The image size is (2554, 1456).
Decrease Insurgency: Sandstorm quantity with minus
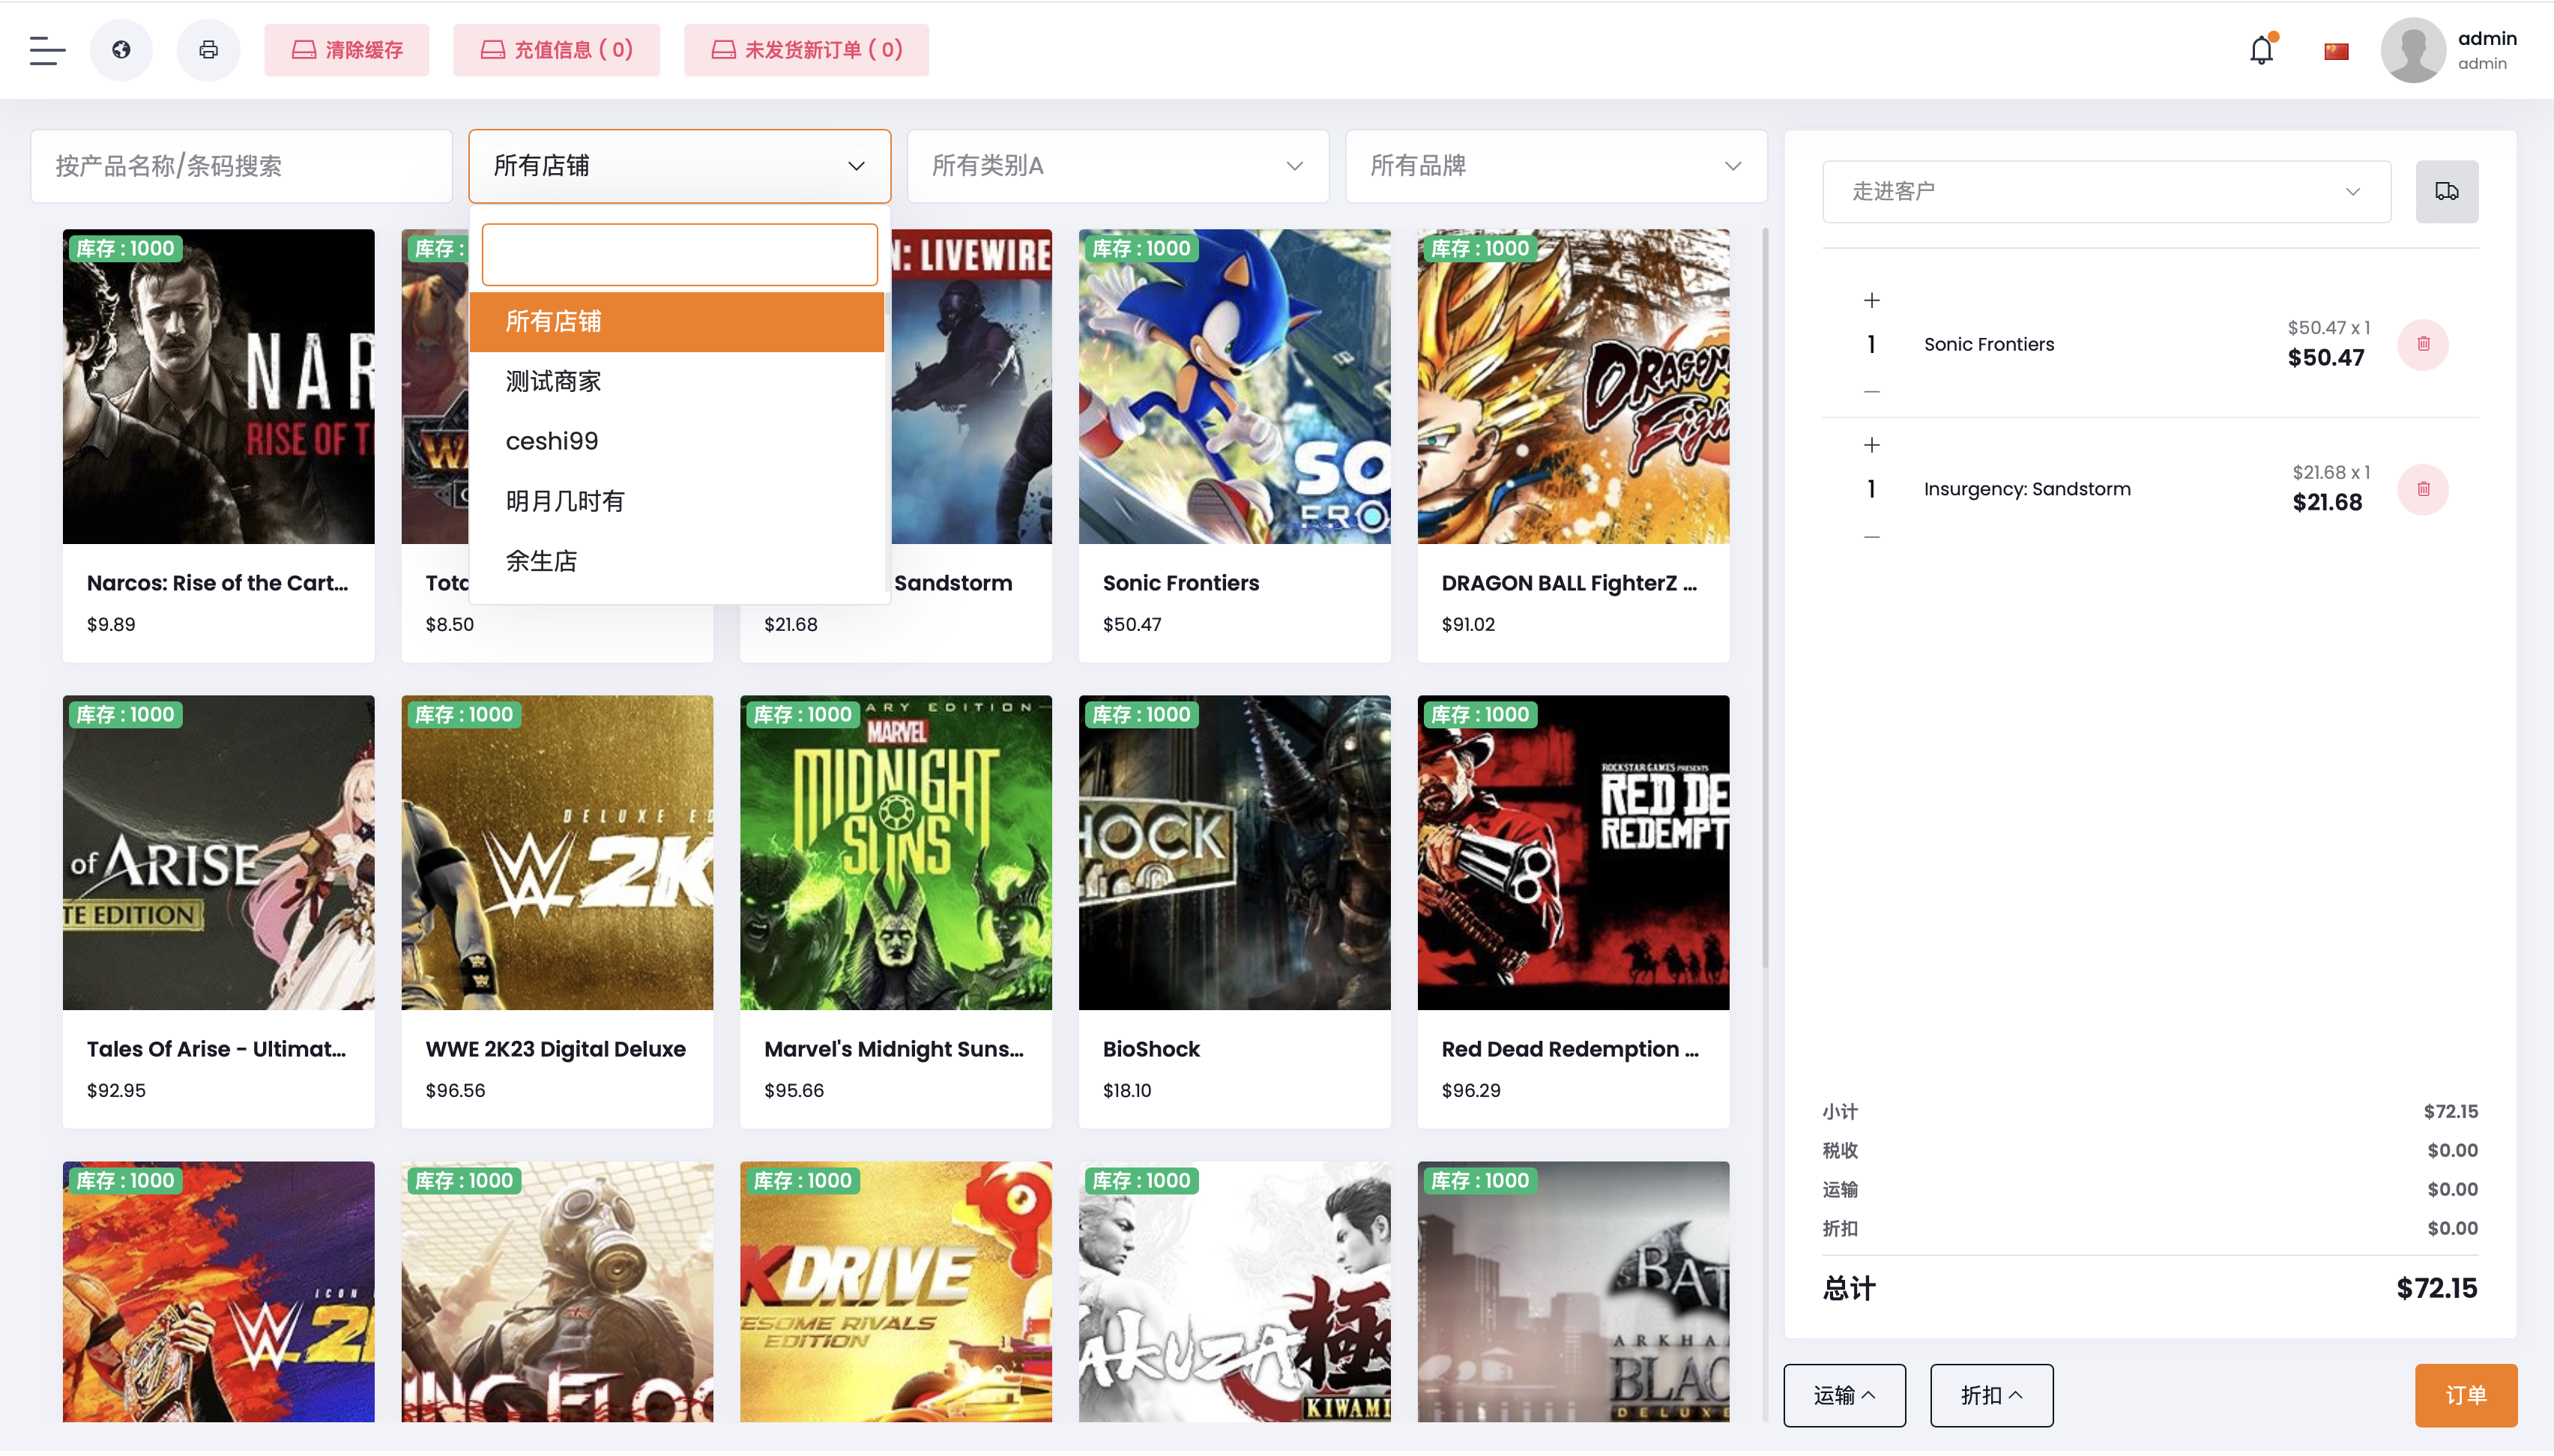[1872, 537]
